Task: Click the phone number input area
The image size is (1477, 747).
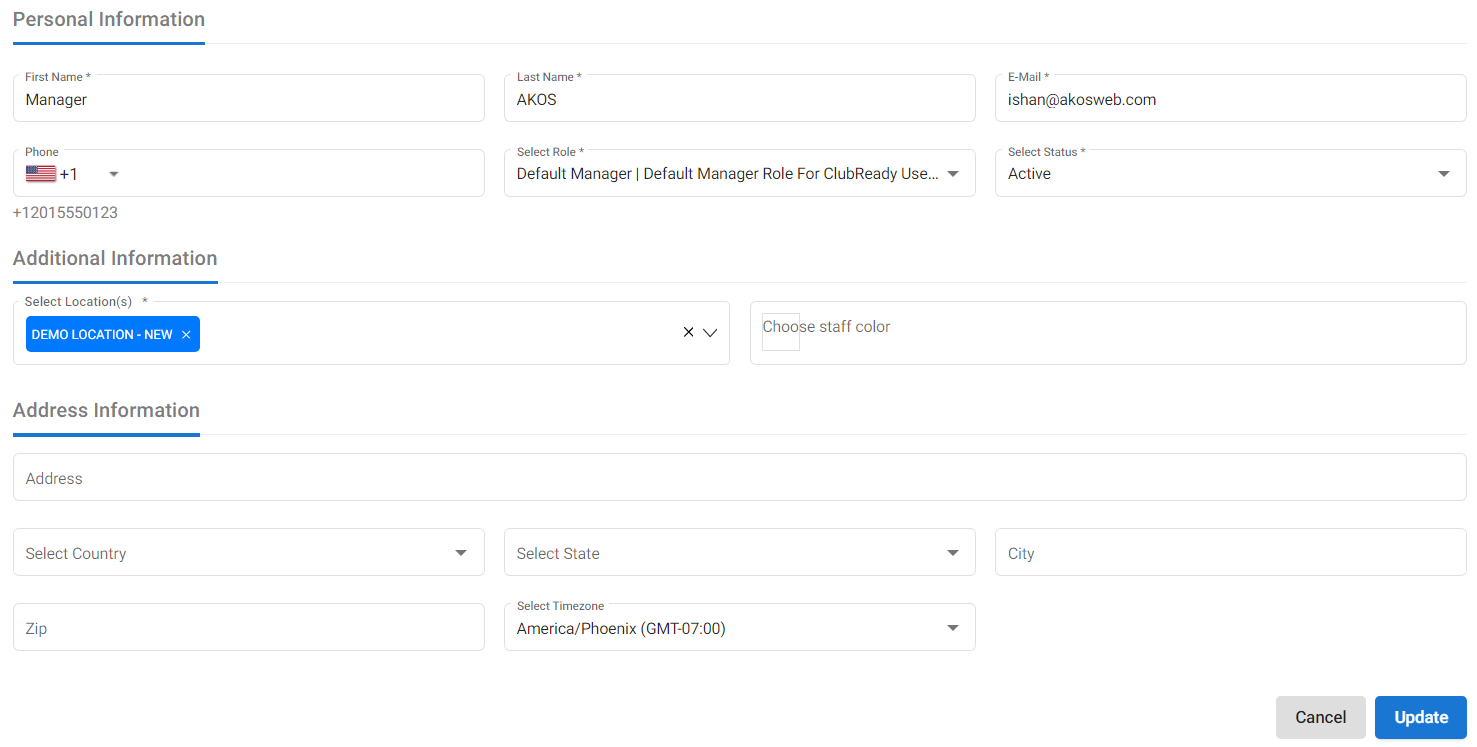Action: 300,174
